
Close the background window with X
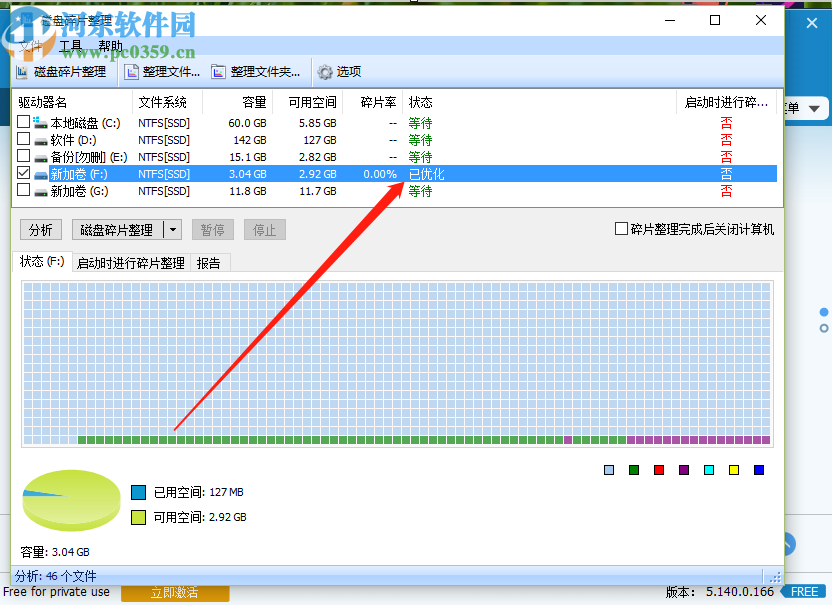point(812,23)
